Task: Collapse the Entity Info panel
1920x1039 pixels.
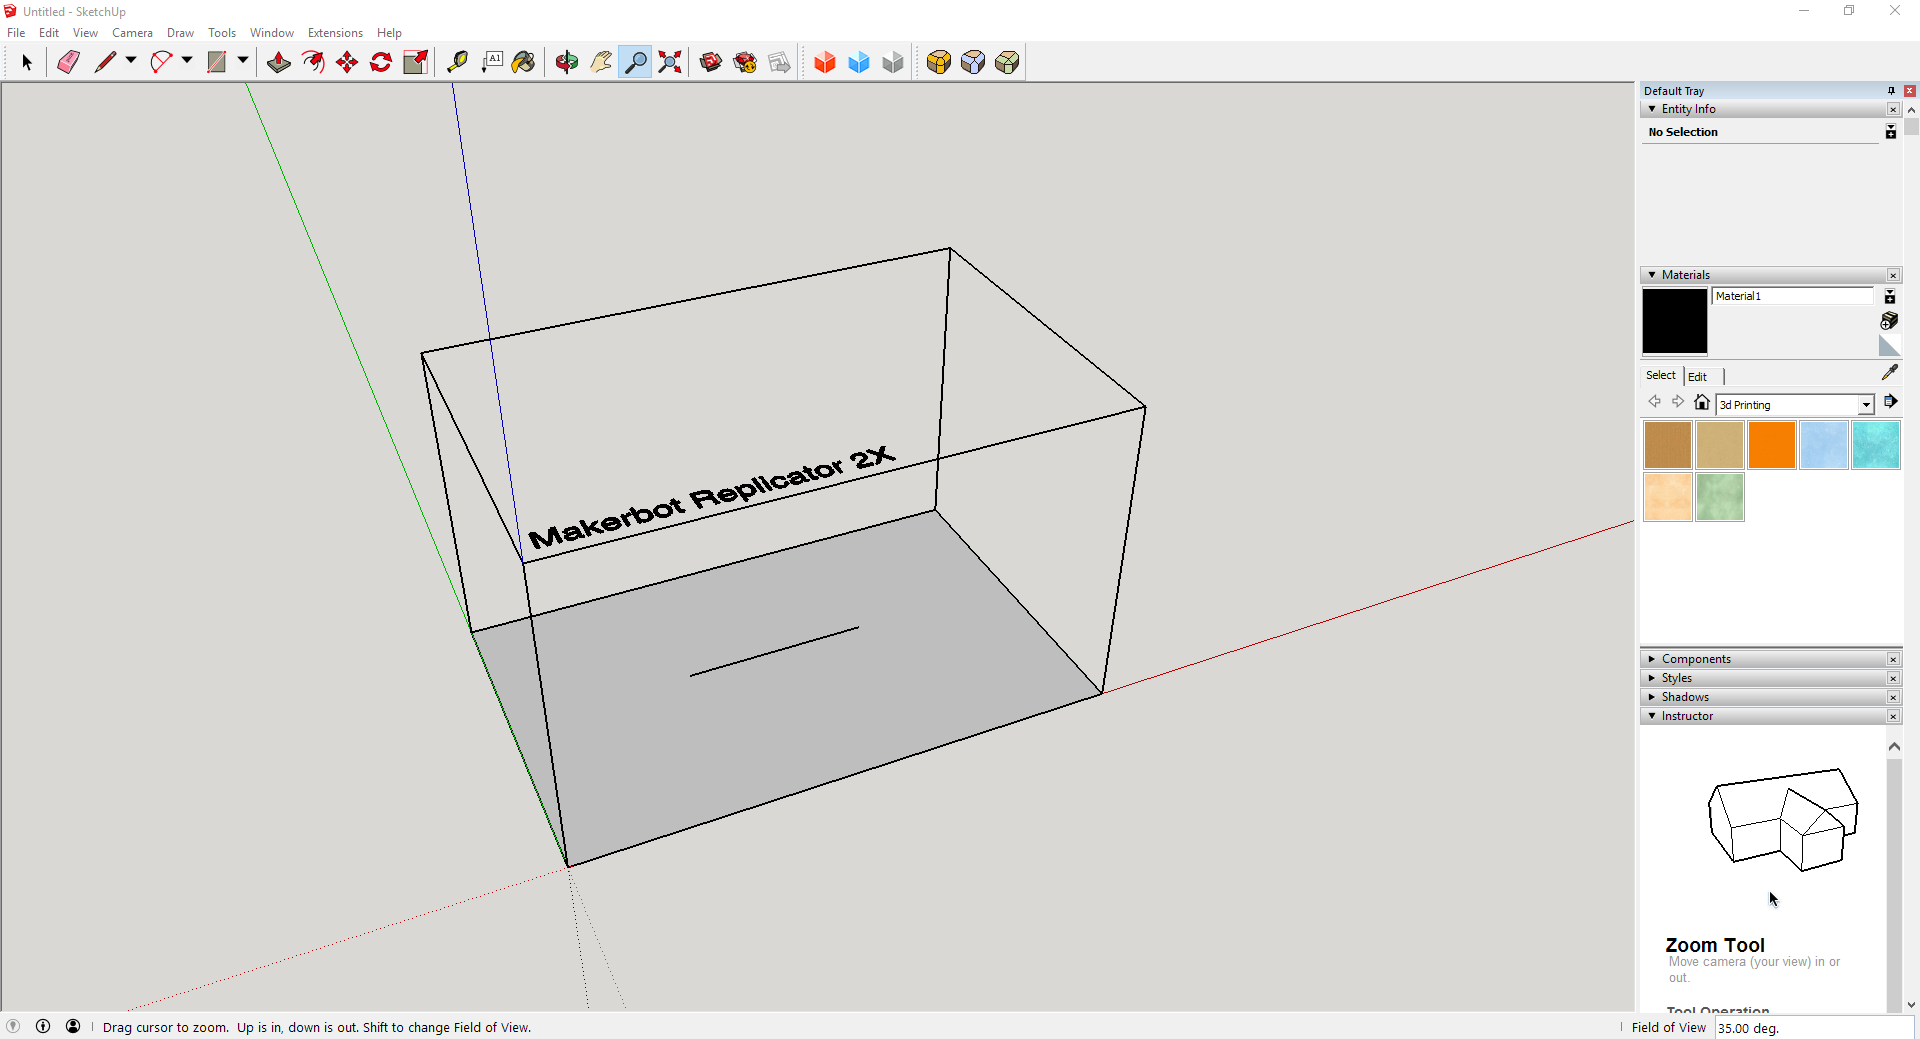Action: [x=1652, y=109]
